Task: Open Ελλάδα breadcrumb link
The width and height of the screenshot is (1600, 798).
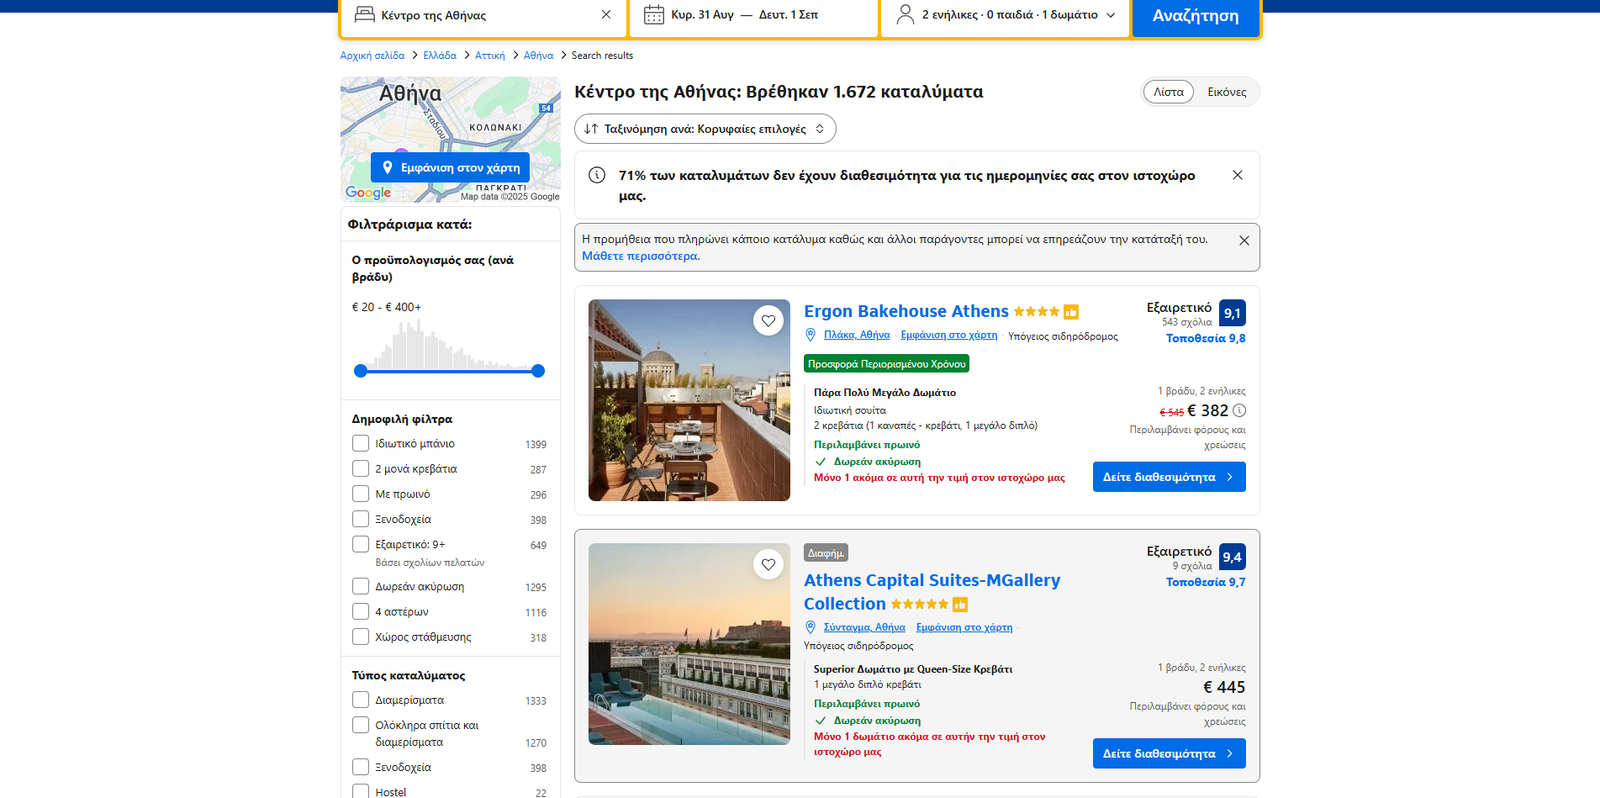Action: point(440,56)
